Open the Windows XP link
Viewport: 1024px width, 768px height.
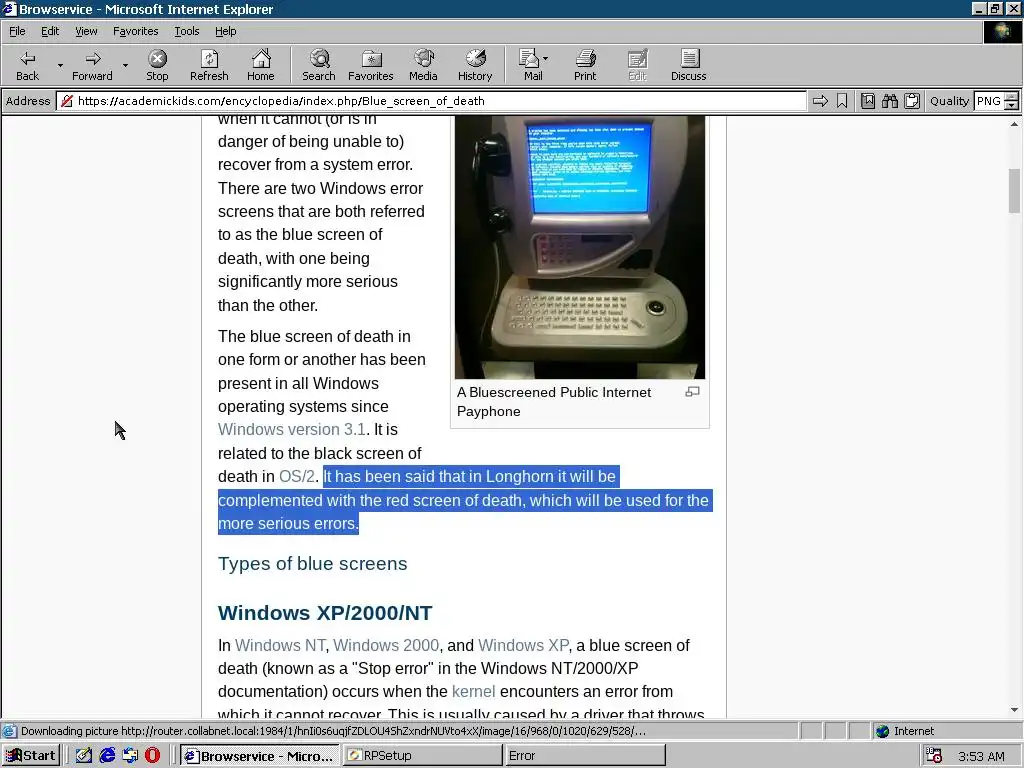tap(523, 645)
